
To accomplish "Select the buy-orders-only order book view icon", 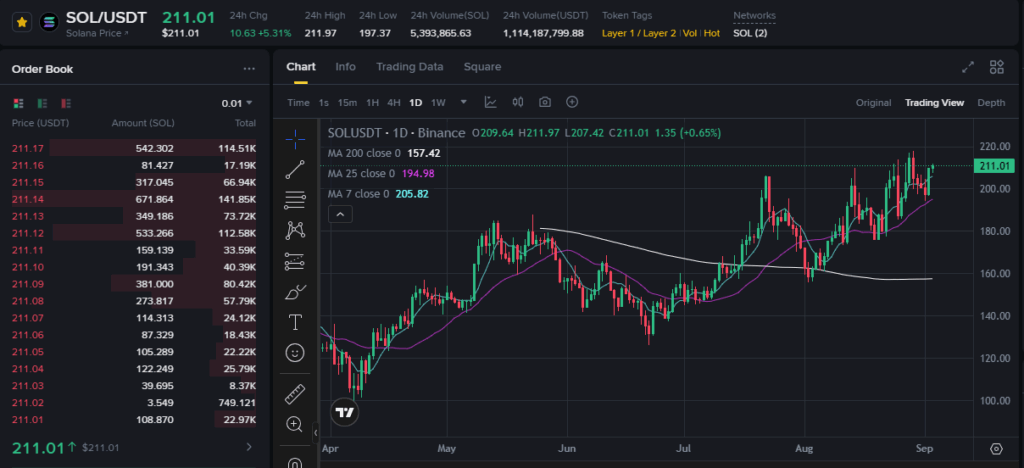I will point(42,103).
